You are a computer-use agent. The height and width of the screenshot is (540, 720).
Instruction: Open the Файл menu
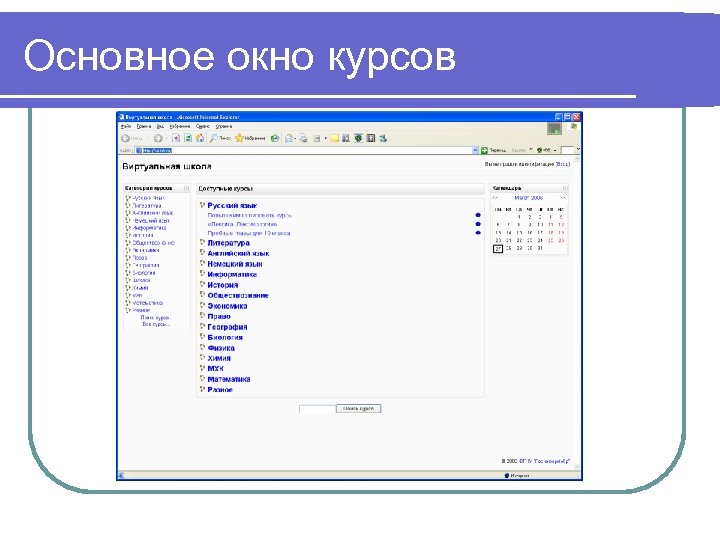coord(126,126)
